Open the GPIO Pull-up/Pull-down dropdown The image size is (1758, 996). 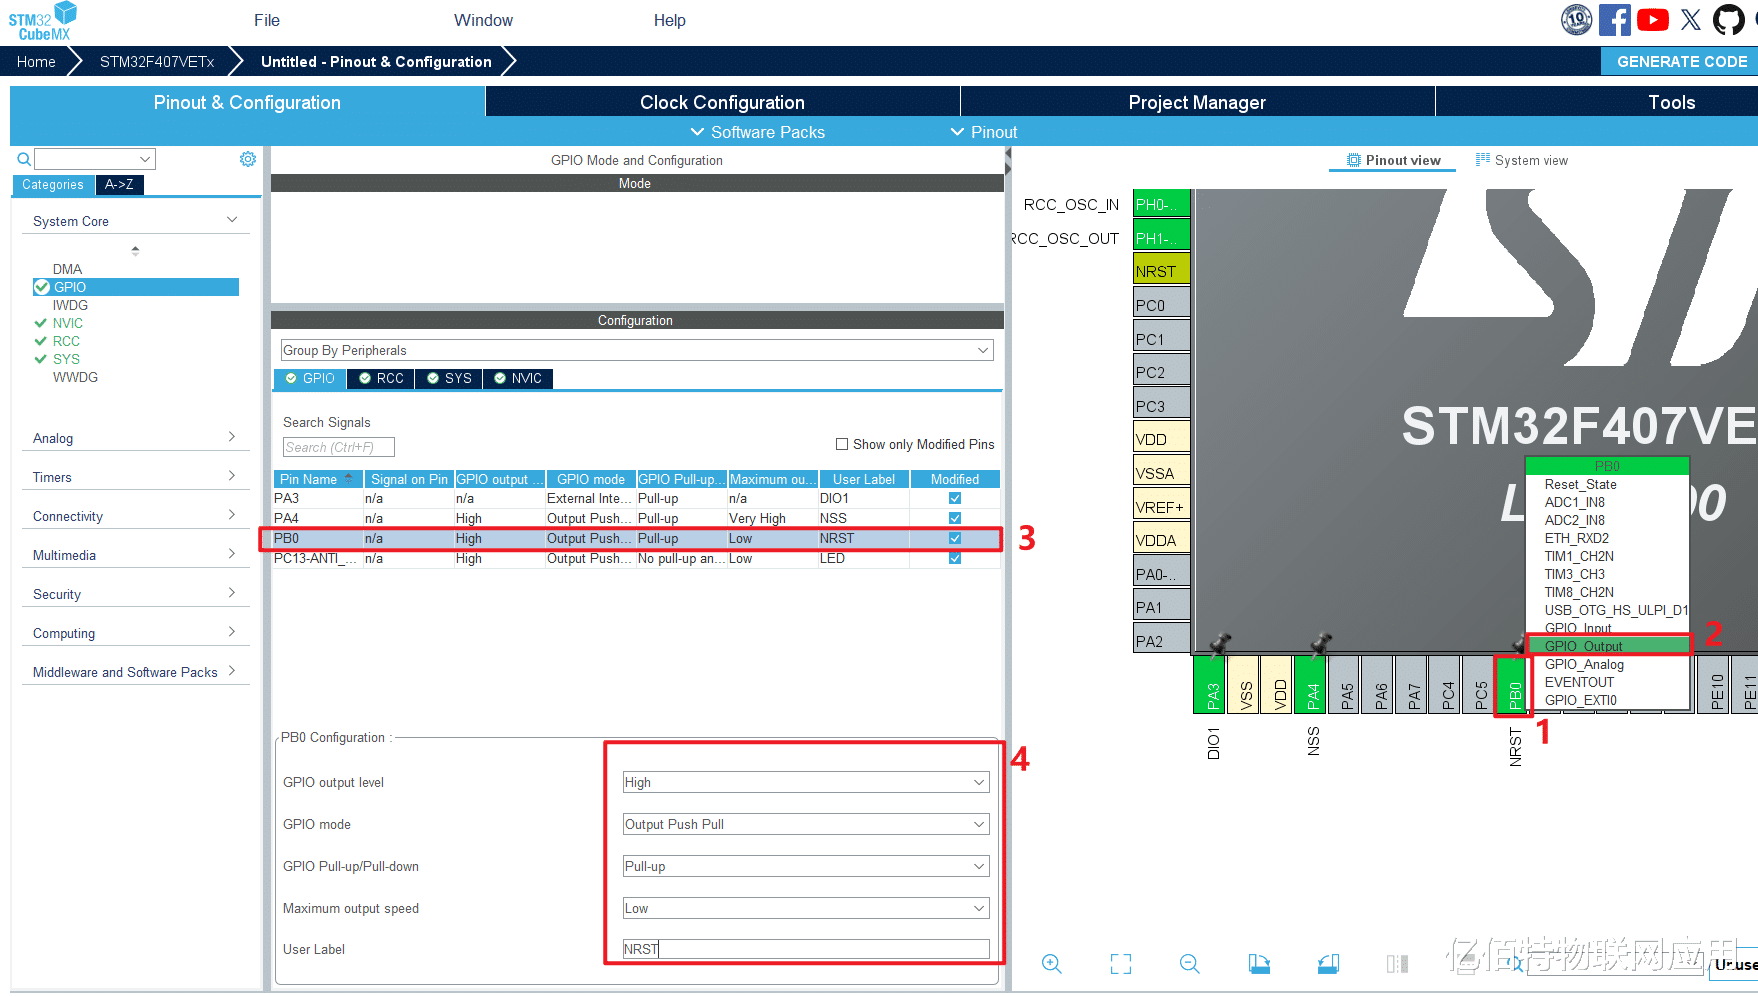(x=806, y=866)
